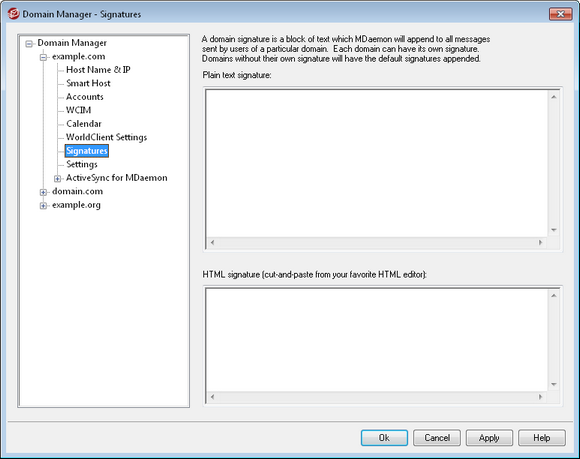
Task: Click the HTML box scroll-right arrow
Action: pos(540,397)
